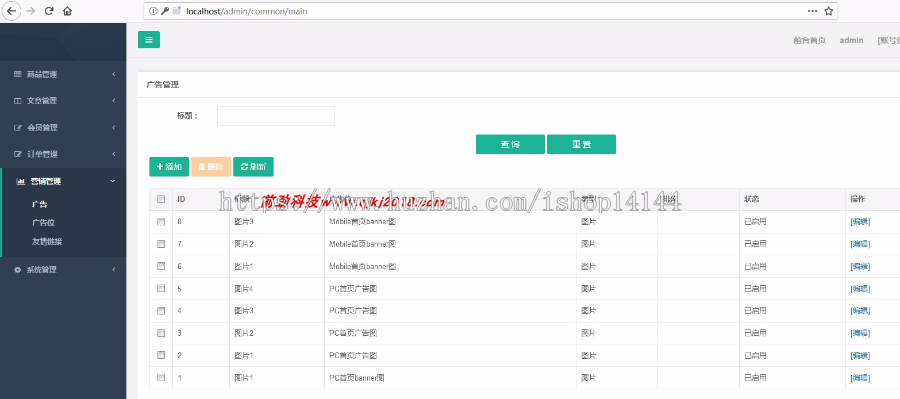Click the green 查询 search button
Image resolution: width=900 pixels, height=399 pixels.
point(510,145)
